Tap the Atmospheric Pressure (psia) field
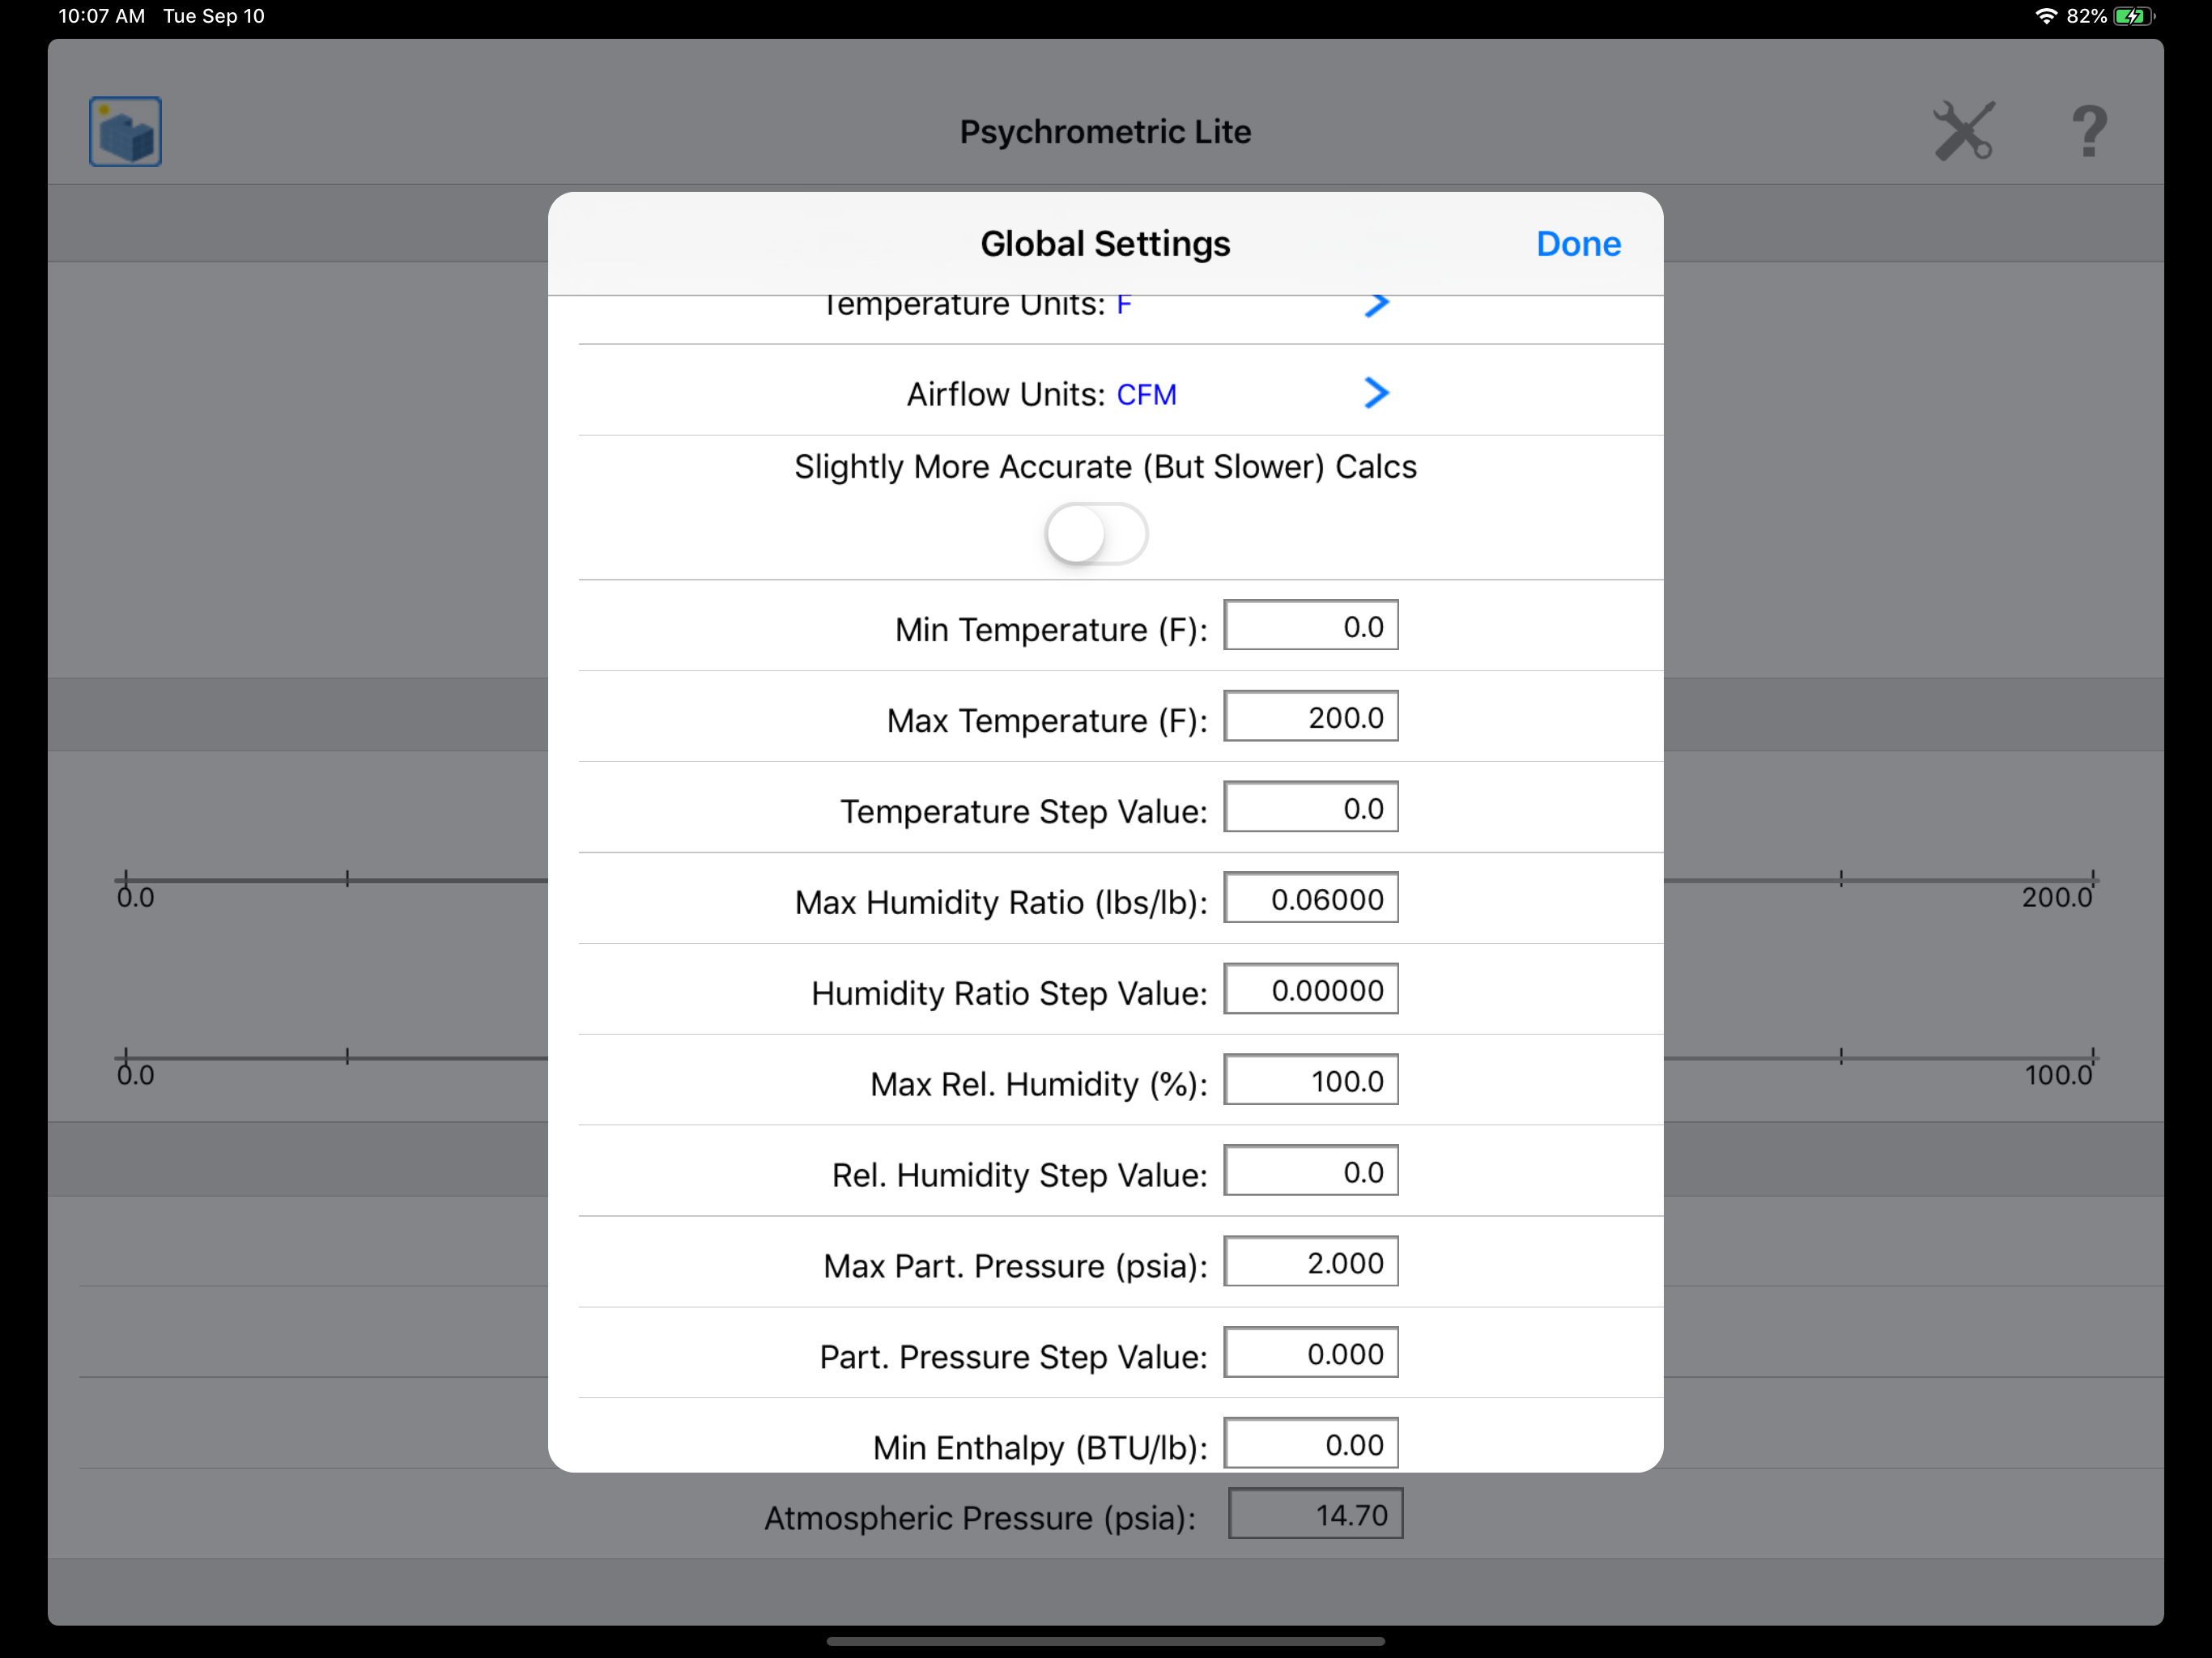The image size is (2212, 1658). coord(1315,1515)
